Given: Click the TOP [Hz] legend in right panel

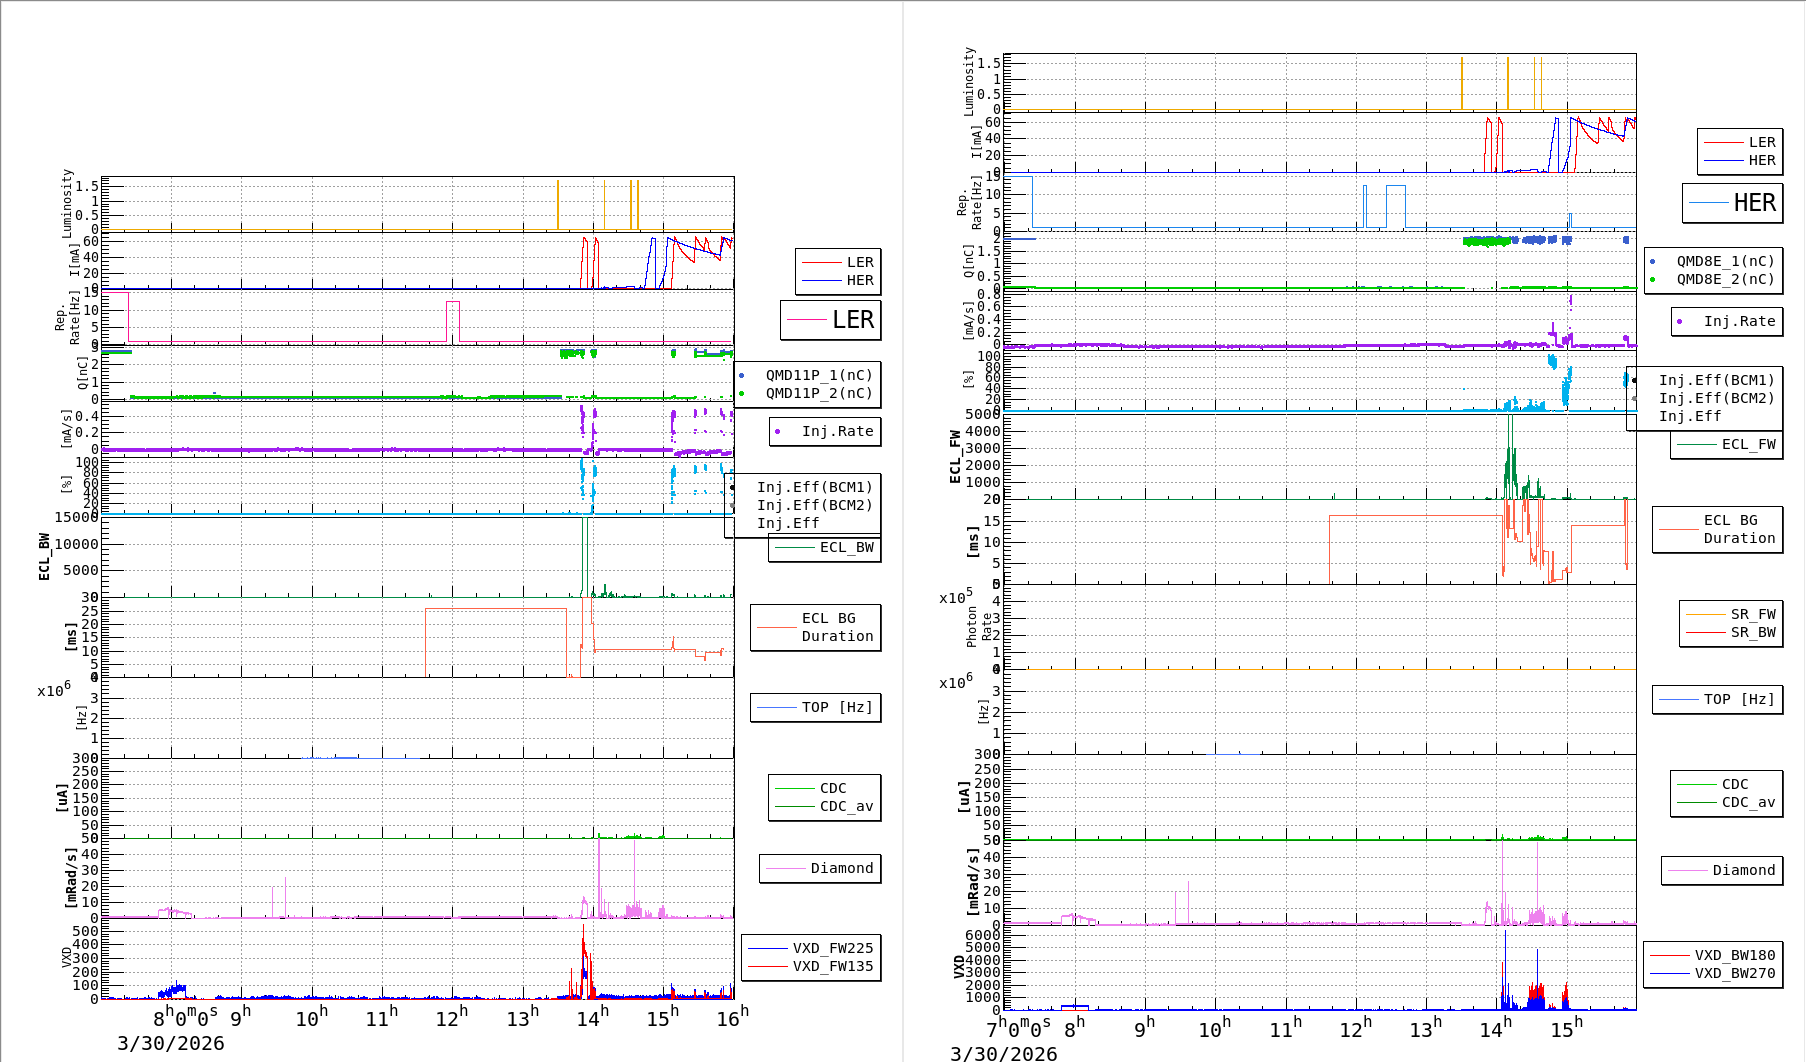Looking at the screenshot, I should pos(1739,699).
